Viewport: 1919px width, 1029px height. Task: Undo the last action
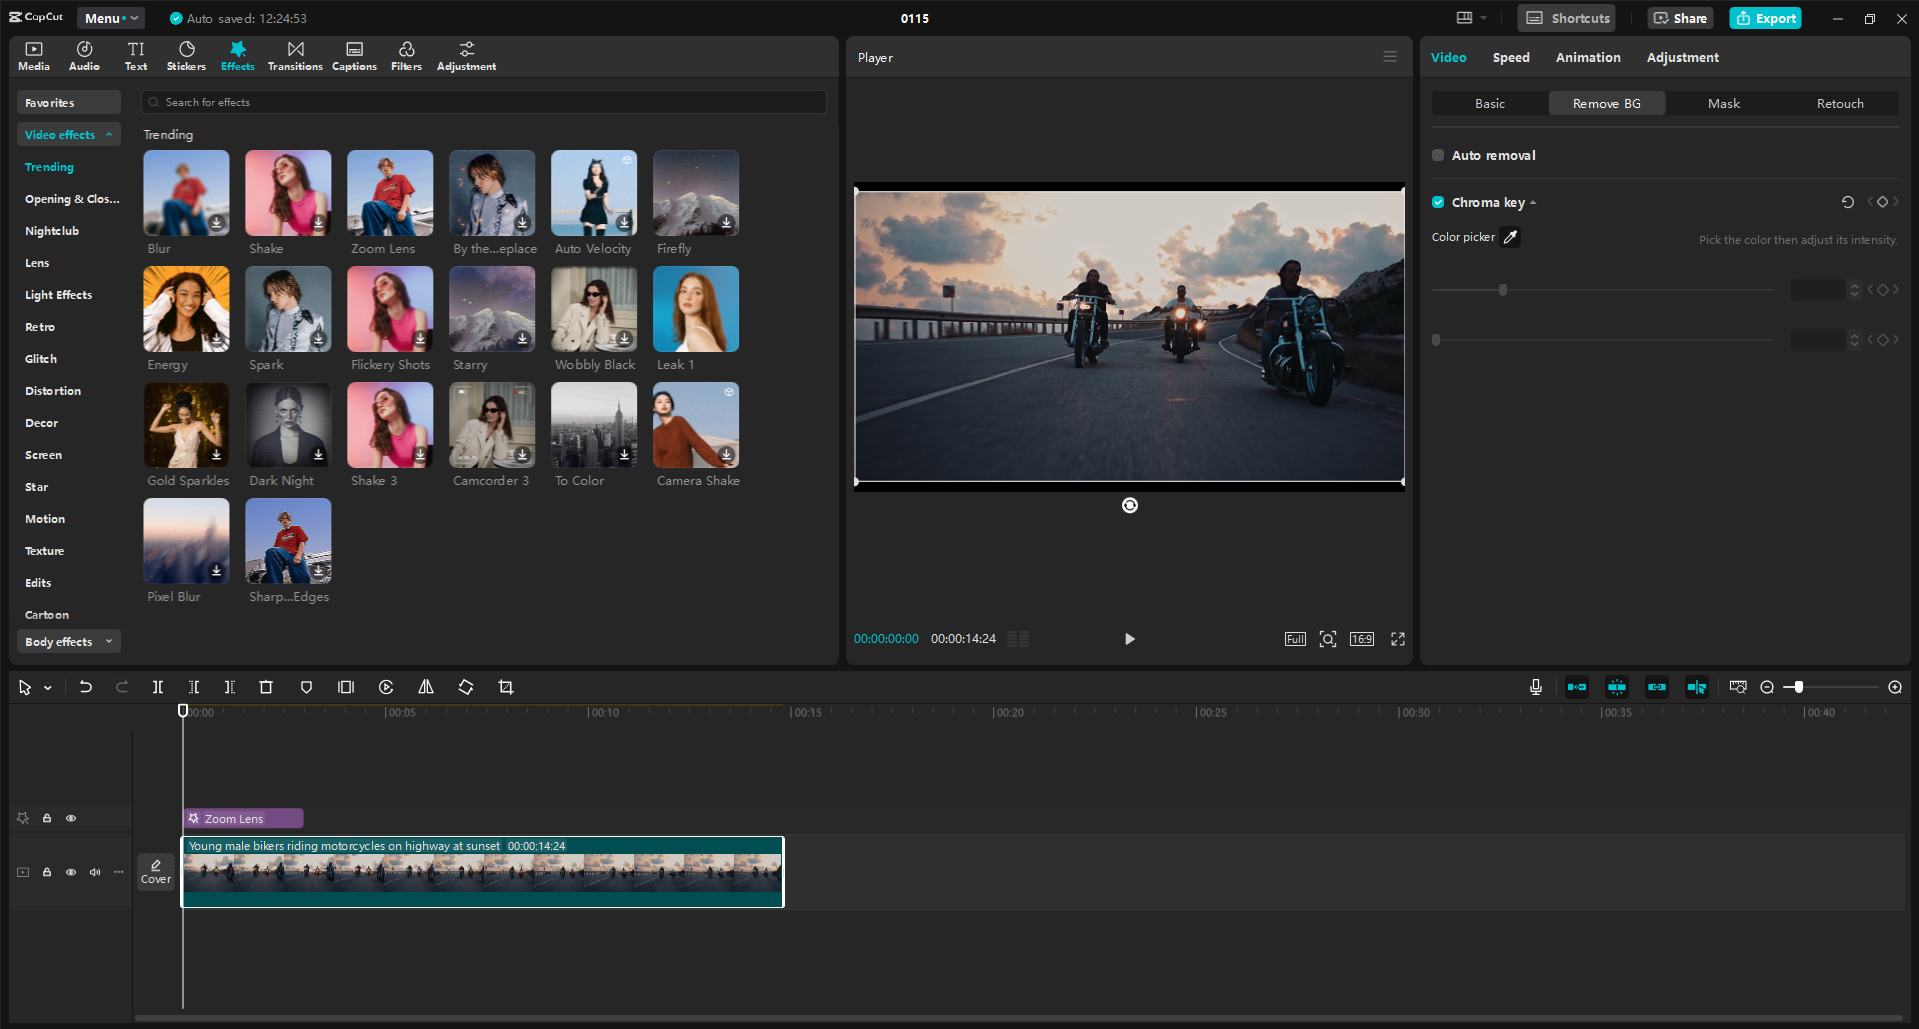(x=85, y=687)
